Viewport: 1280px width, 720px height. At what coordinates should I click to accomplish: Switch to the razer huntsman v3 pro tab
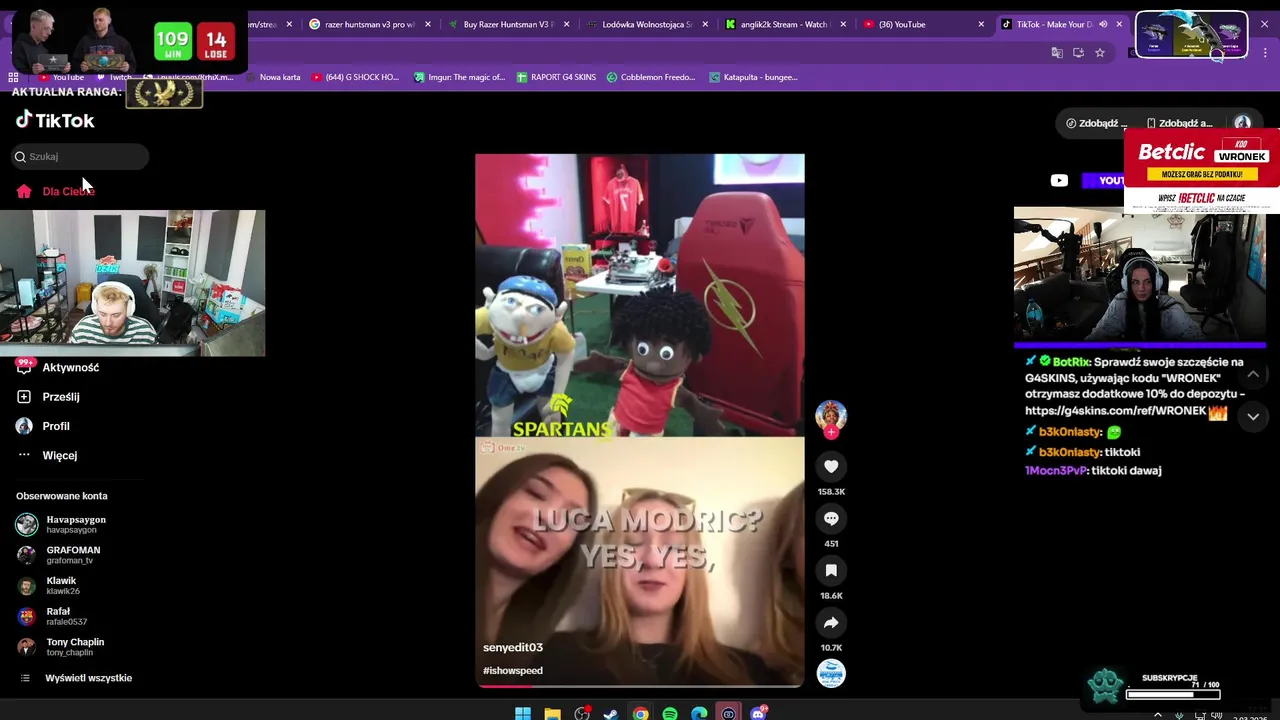[x=370, y=24]
